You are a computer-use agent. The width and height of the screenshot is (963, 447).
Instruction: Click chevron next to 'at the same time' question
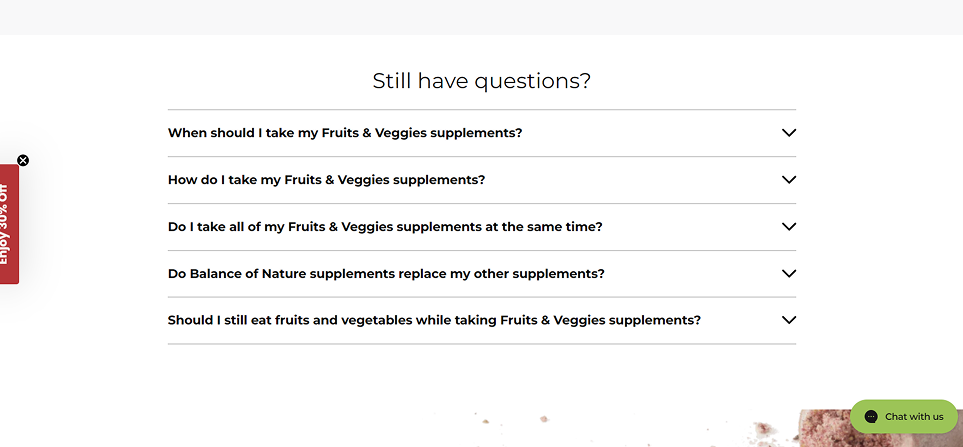coord(788,227)
